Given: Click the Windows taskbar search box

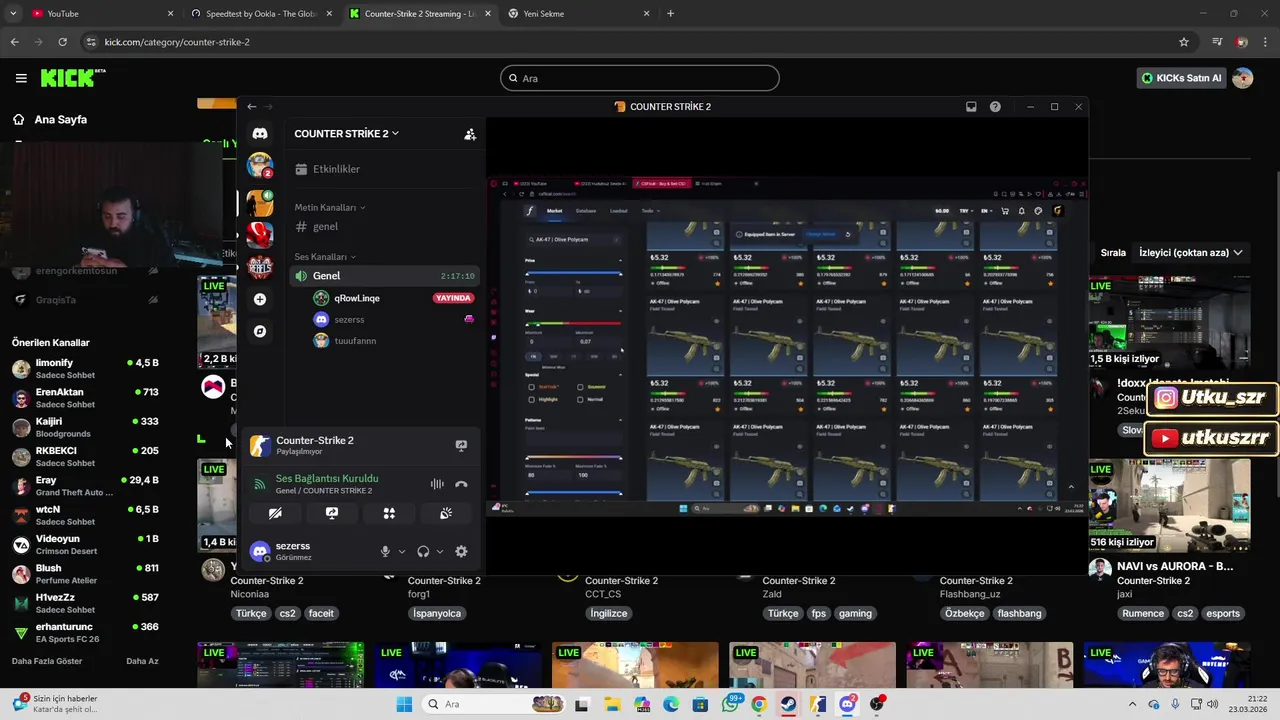Looking at the screenshot, I should 494,704.
